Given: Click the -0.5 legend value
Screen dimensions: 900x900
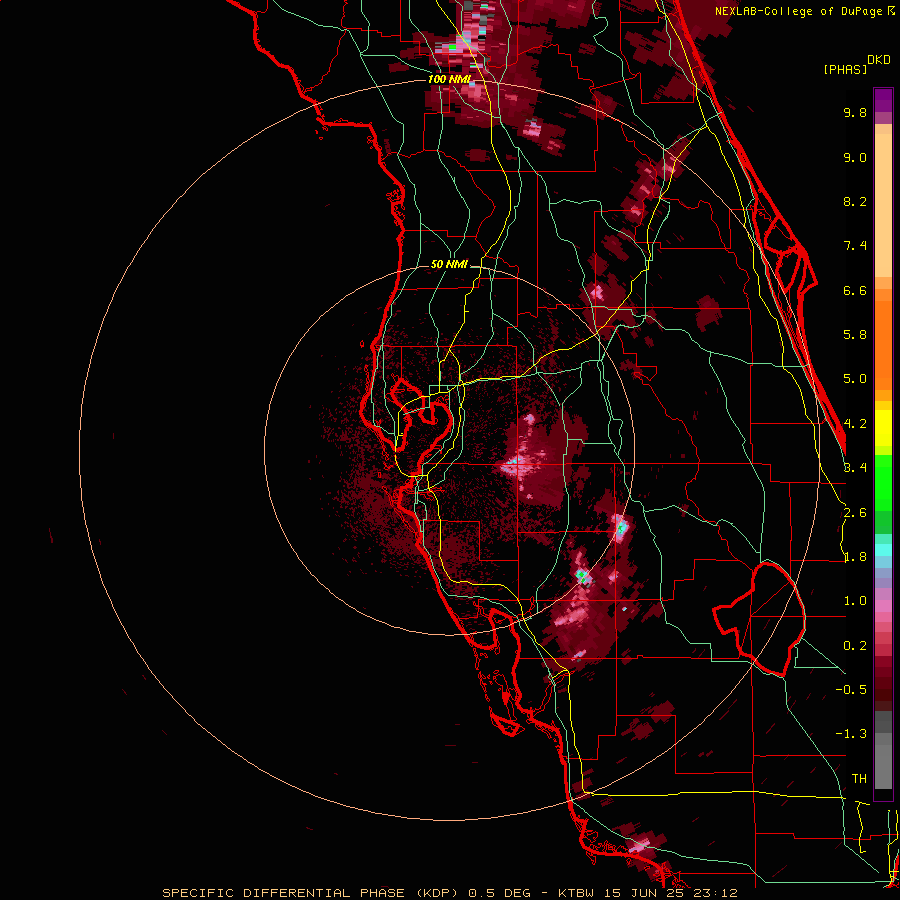Looking at the screenshot, I should click(851, 690).
